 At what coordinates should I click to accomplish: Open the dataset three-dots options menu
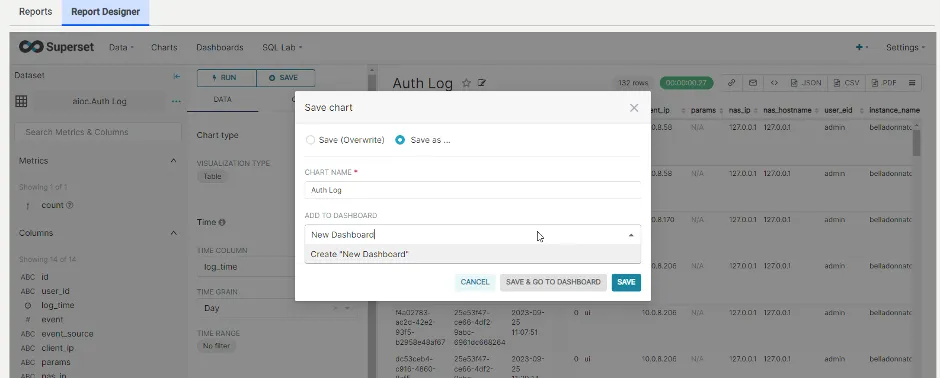(176, 101)
